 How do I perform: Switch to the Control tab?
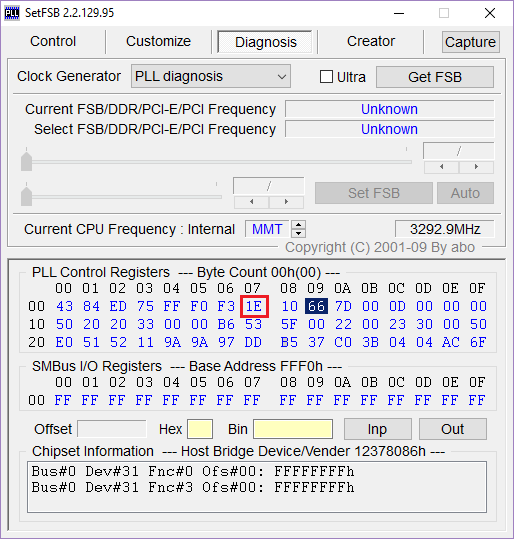(53, 42)
